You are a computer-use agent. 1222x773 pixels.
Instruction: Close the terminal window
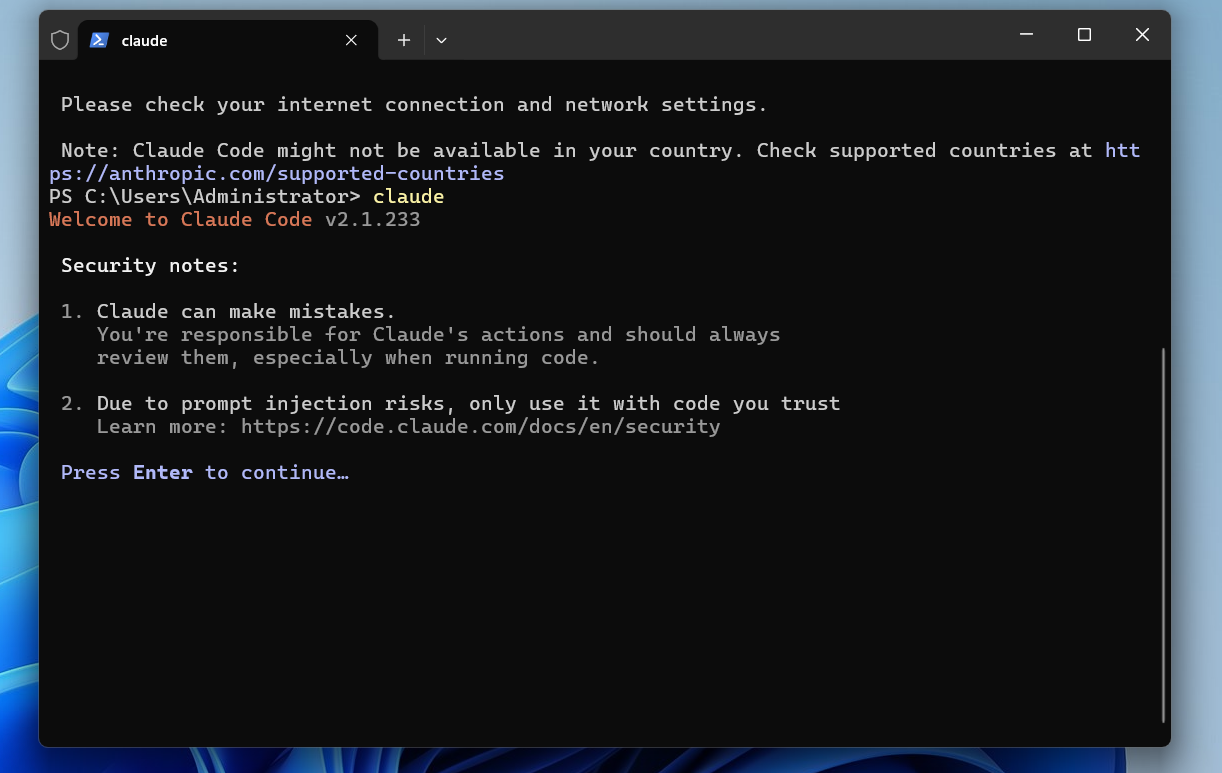(1142, 35)
